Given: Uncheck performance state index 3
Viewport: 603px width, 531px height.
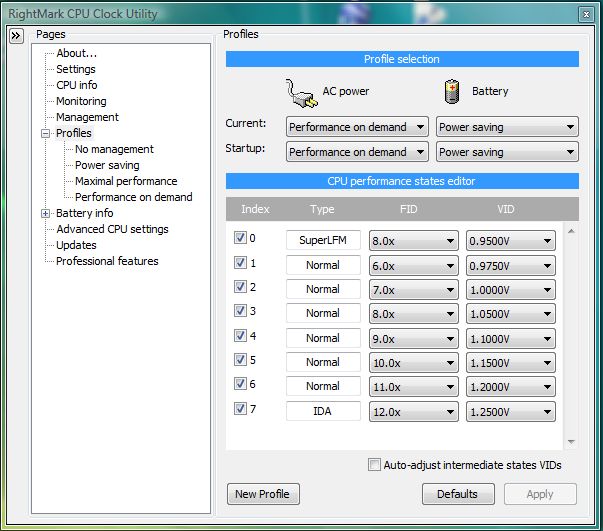Looking at the screenshot, I should click(x=240, y=310).
